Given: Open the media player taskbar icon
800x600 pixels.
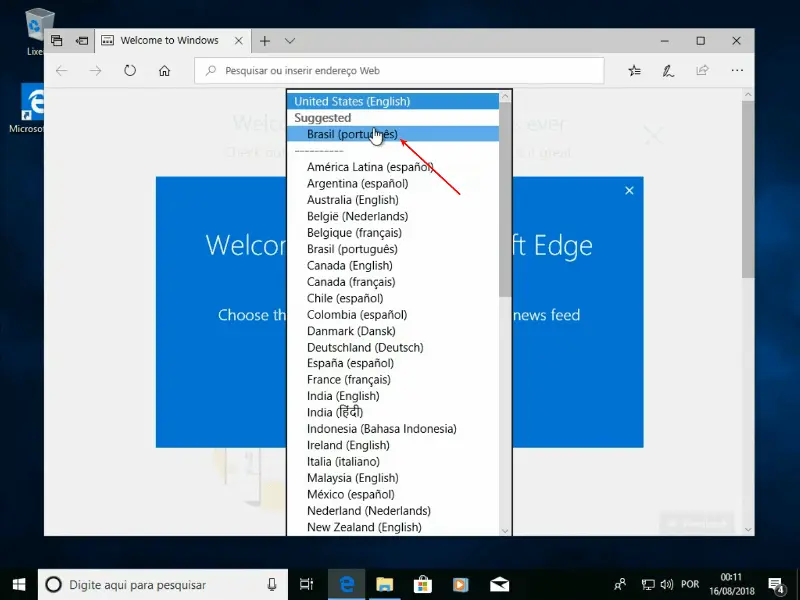Looking at the screenshot, I should 461,585.
